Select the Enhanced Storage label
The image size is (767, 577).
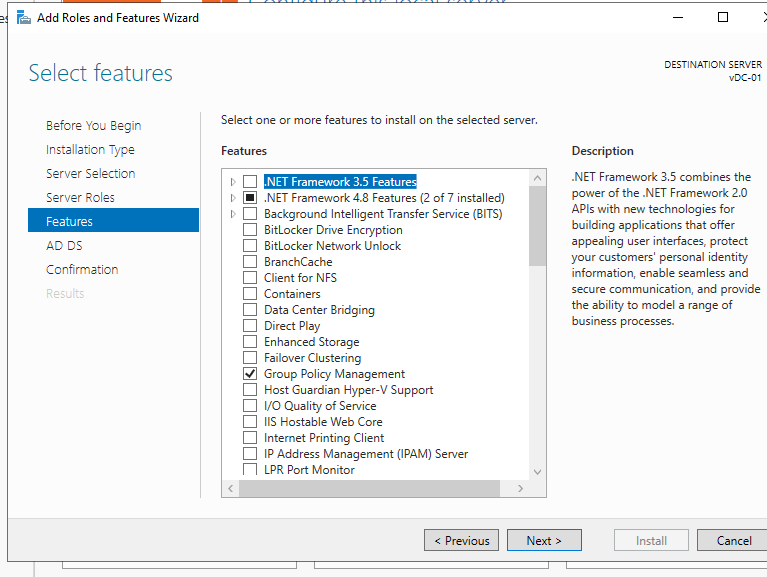pyautogui.click(x=312, y=342)
